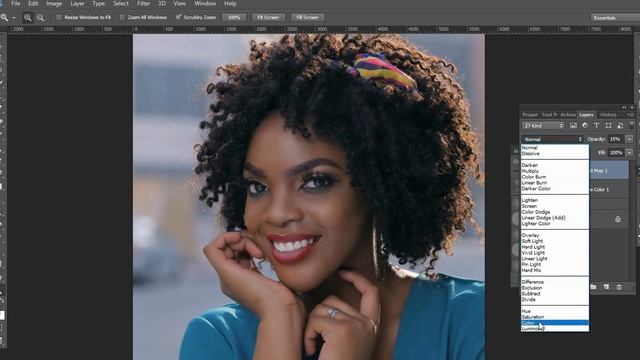
Task: Open the Type menu
Action: point(98,4)
